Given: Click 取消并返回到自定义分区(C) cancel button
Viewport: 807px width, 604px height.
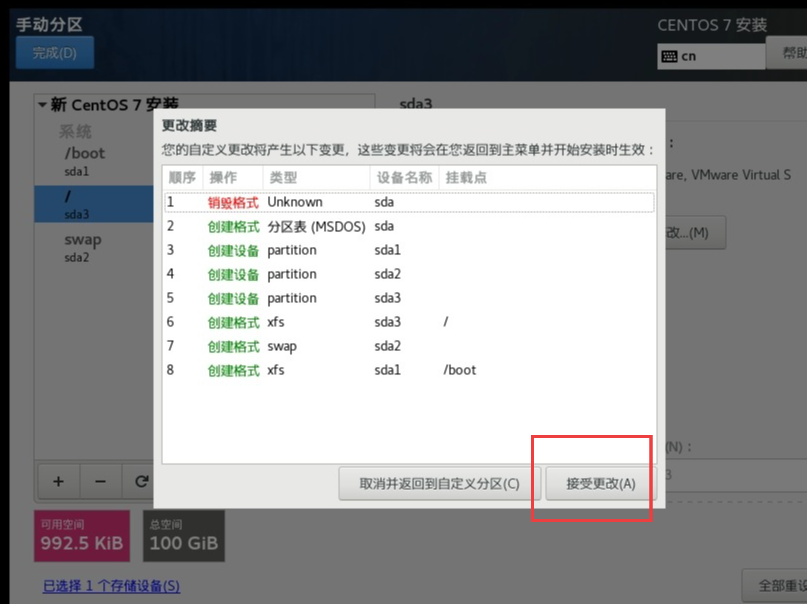Looking at the screenshot, I should pyautogui.click(x=439, y=484).
